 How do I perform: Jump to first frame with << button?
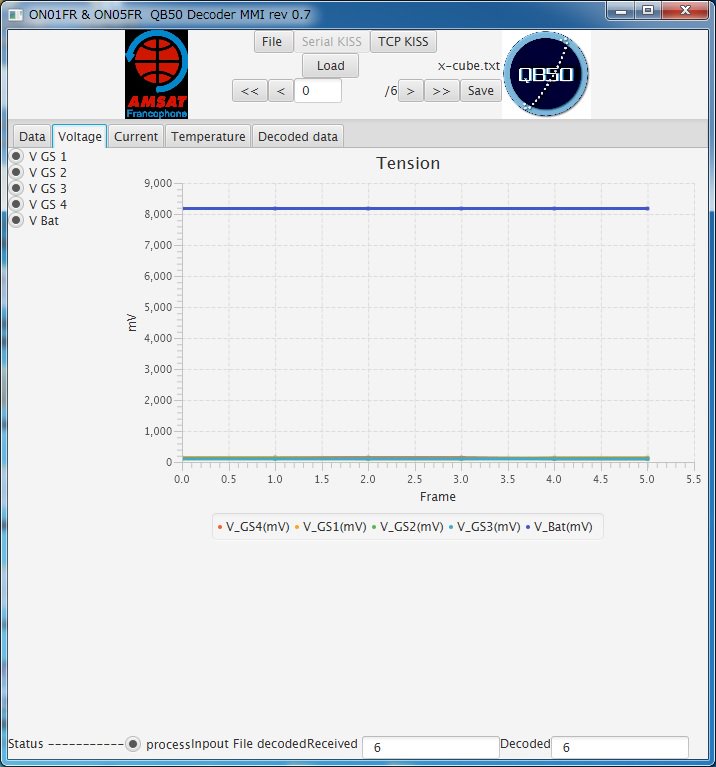(x=249, y=91)
